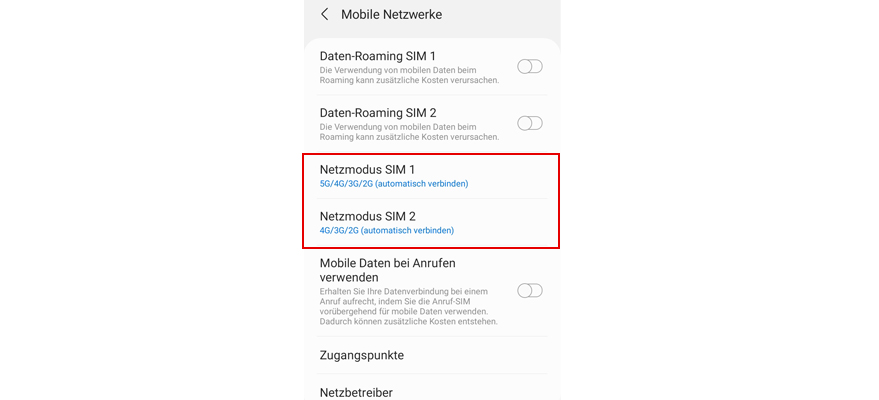Tap the Netzmodus SIM 1 title
Screen dimensions: 879x400
click(367, 169)
